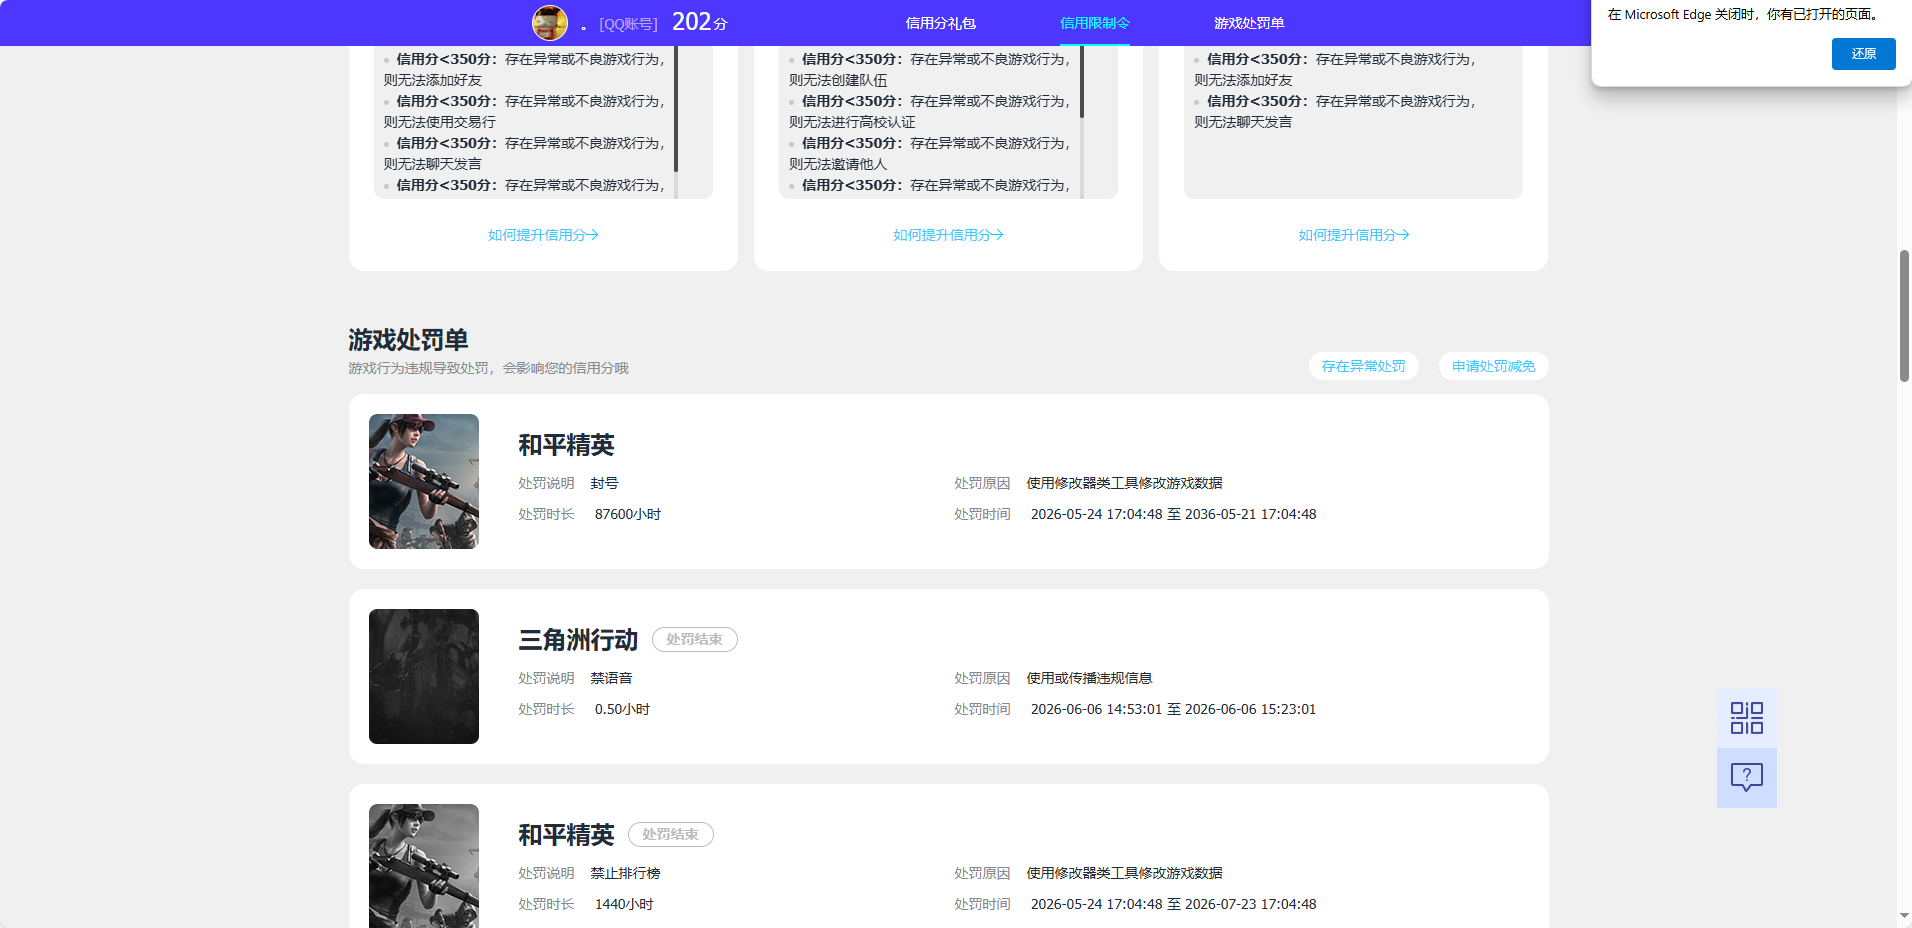The width and height of the screenshot is (1912, 928).
Task: Open the QR code floating icon
Action: point(1747,718)
